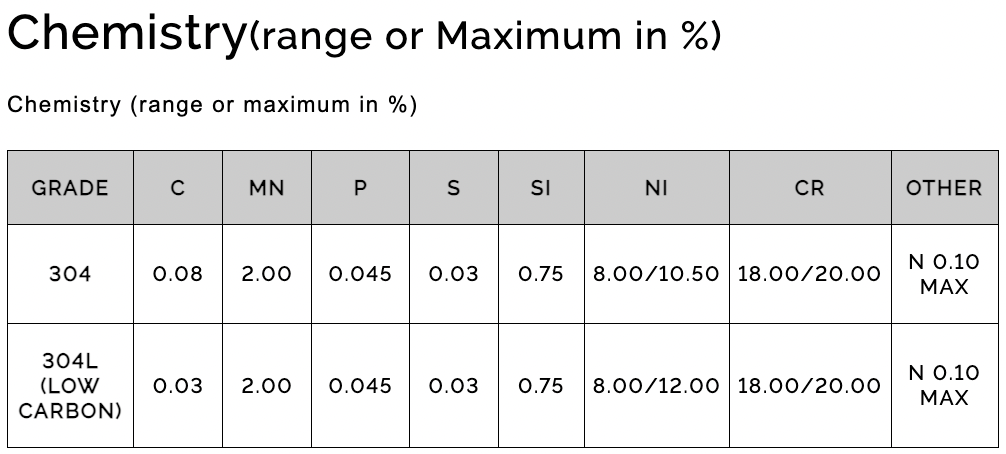
Task: Click the OTHER column header
Action: [x=944, y=188]
